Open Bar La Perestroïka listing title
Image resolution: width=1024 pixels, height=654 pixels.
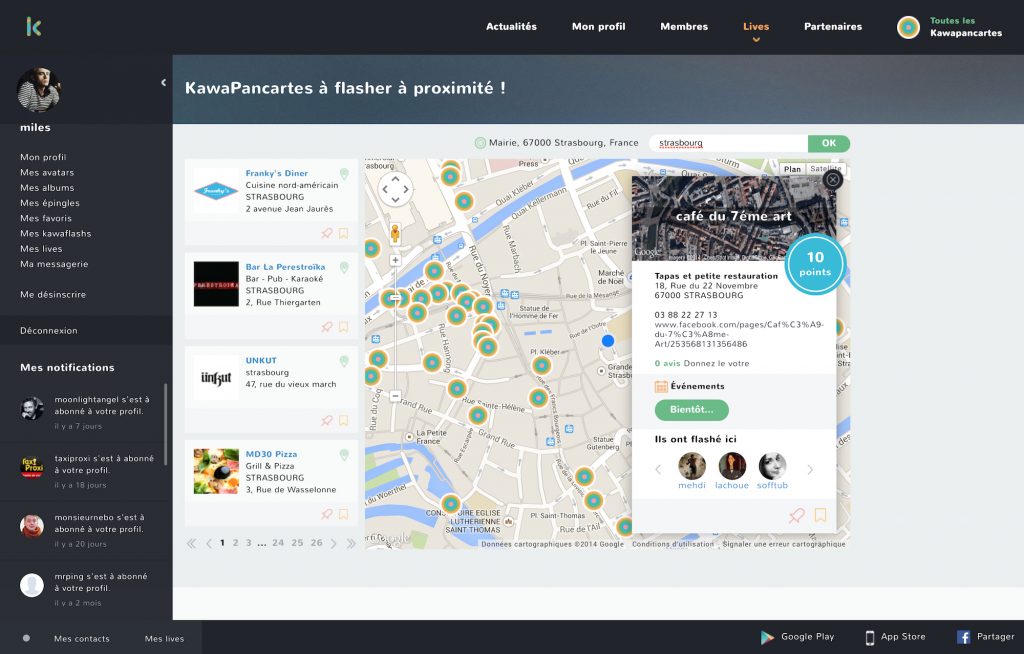[x=285, y=267]
